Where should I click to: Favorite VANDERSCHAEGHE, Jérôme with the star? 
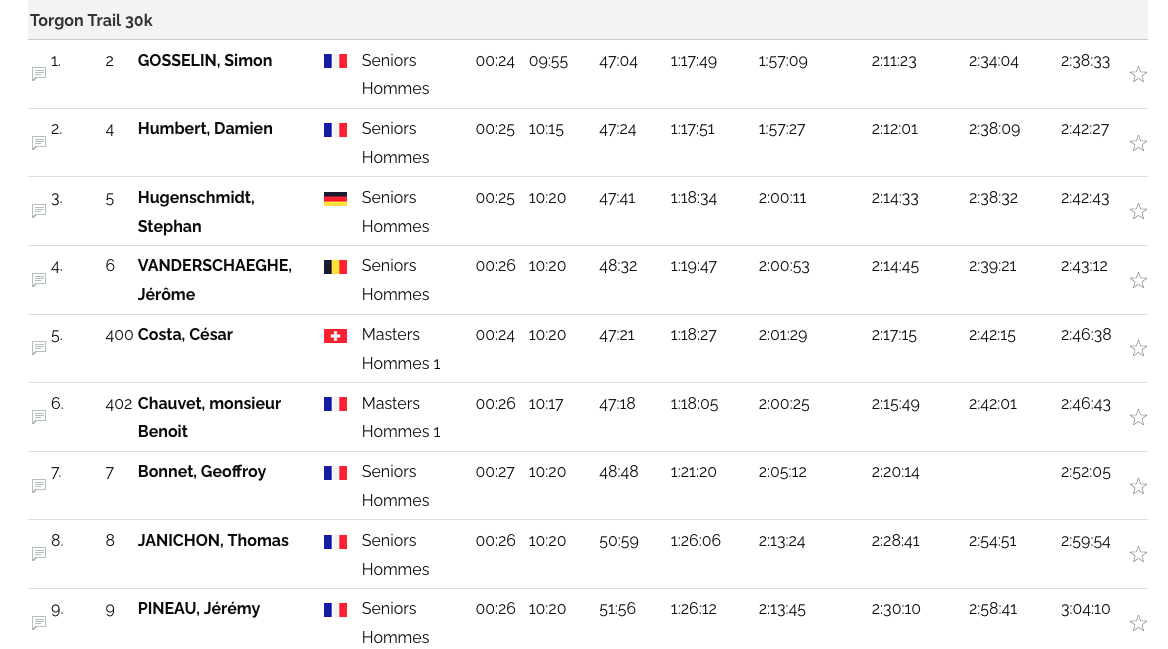point(1138,280)
